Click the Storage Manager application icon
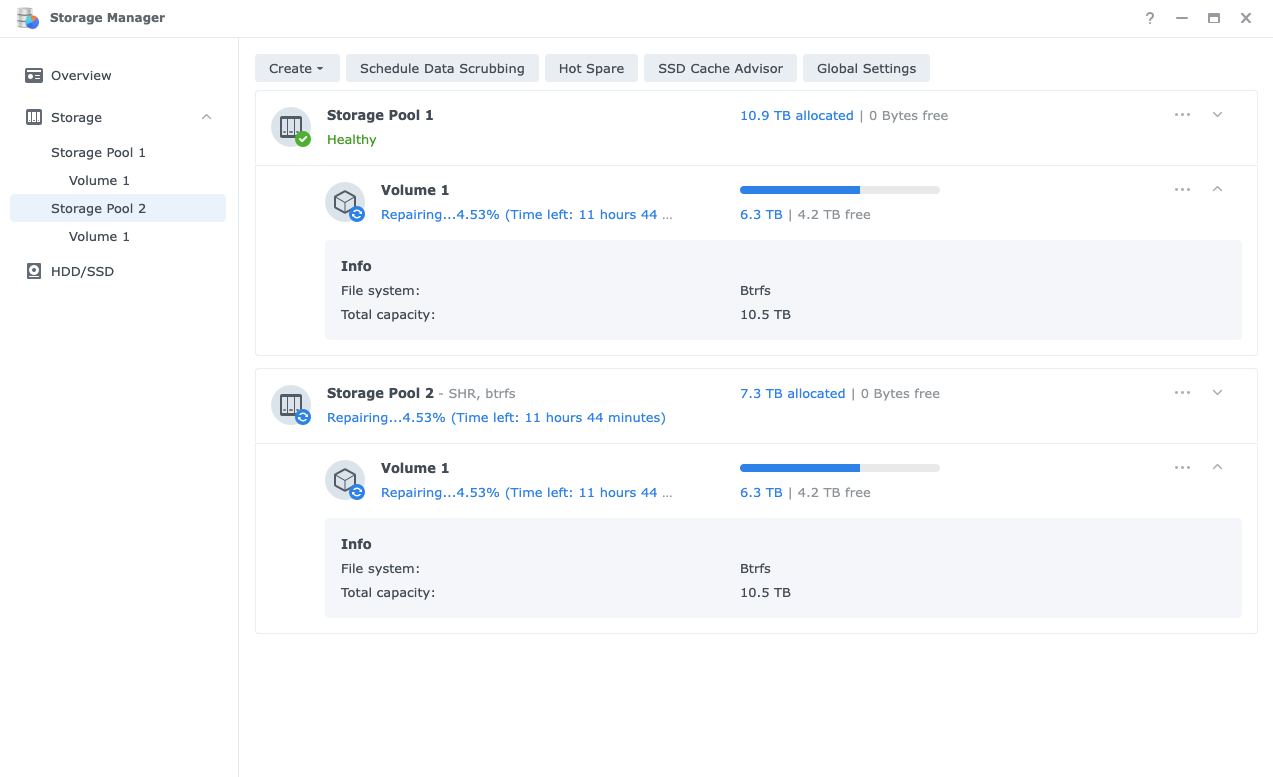Screen dimensions: 1273x777 point(28,17)
